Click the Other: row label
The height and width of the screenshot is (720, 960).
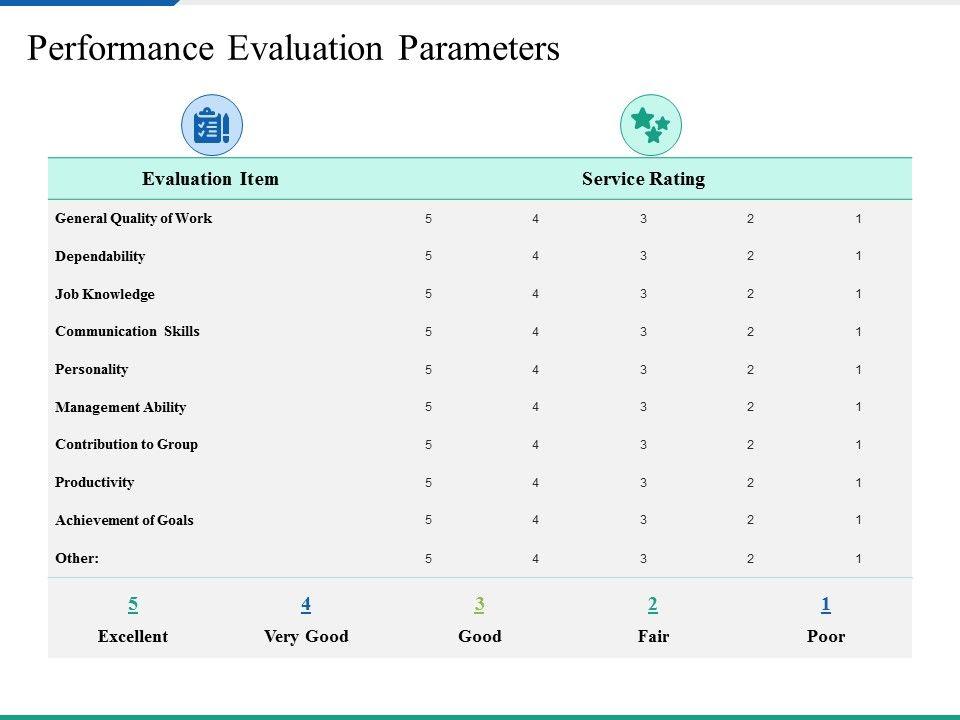click(77, 558)
